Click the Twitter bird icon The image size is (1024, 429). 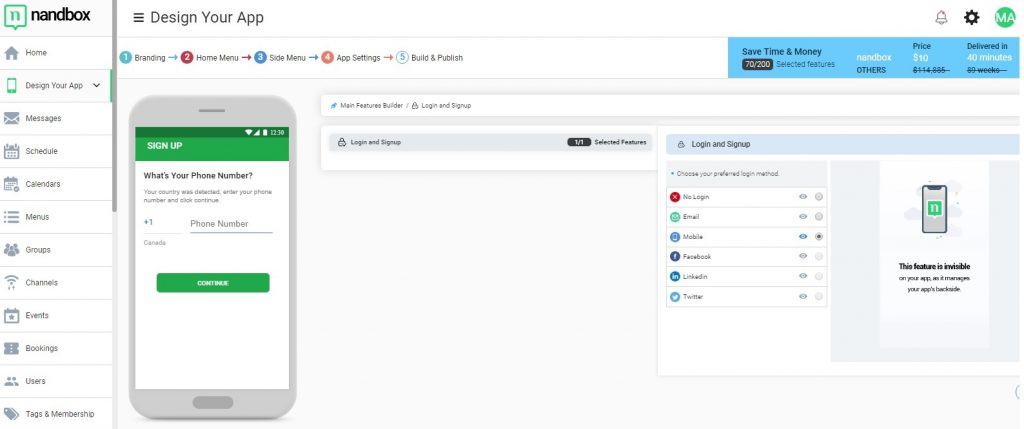675,296
